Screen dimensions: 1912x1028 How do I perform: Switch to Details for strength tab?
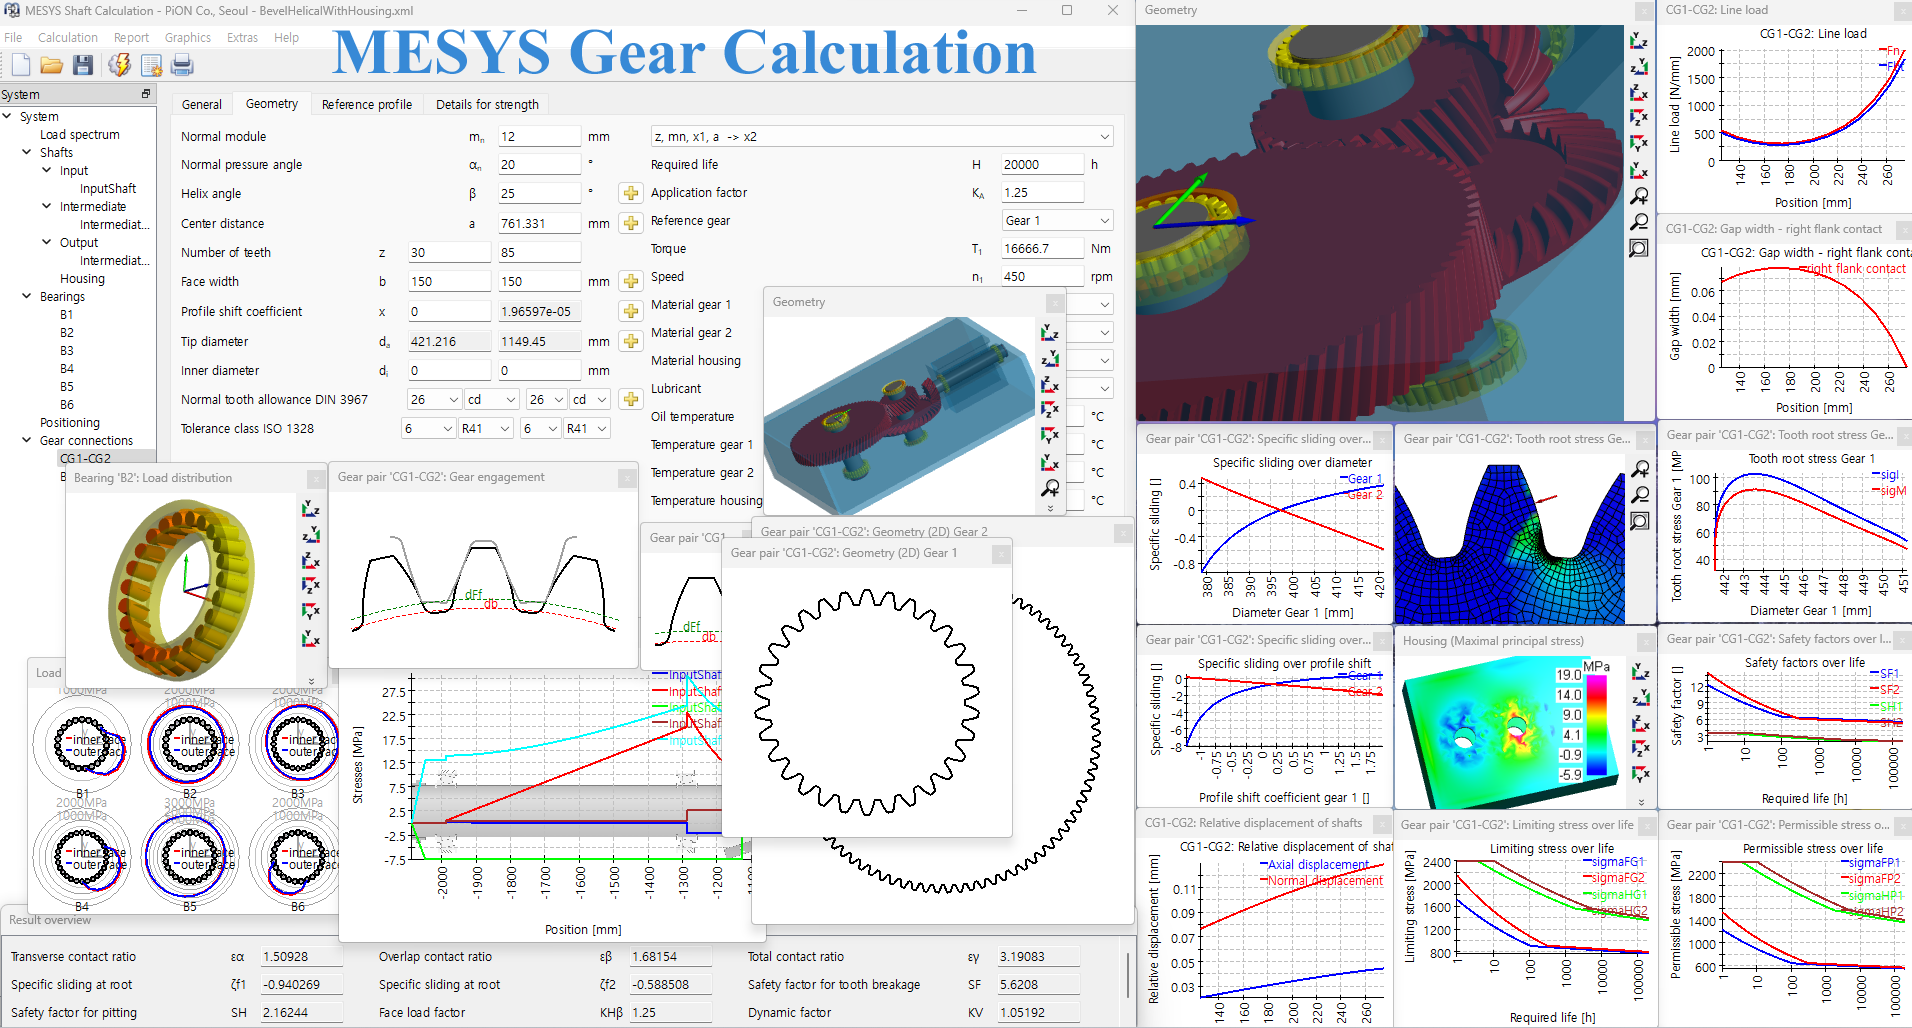[x=487, y=104]
